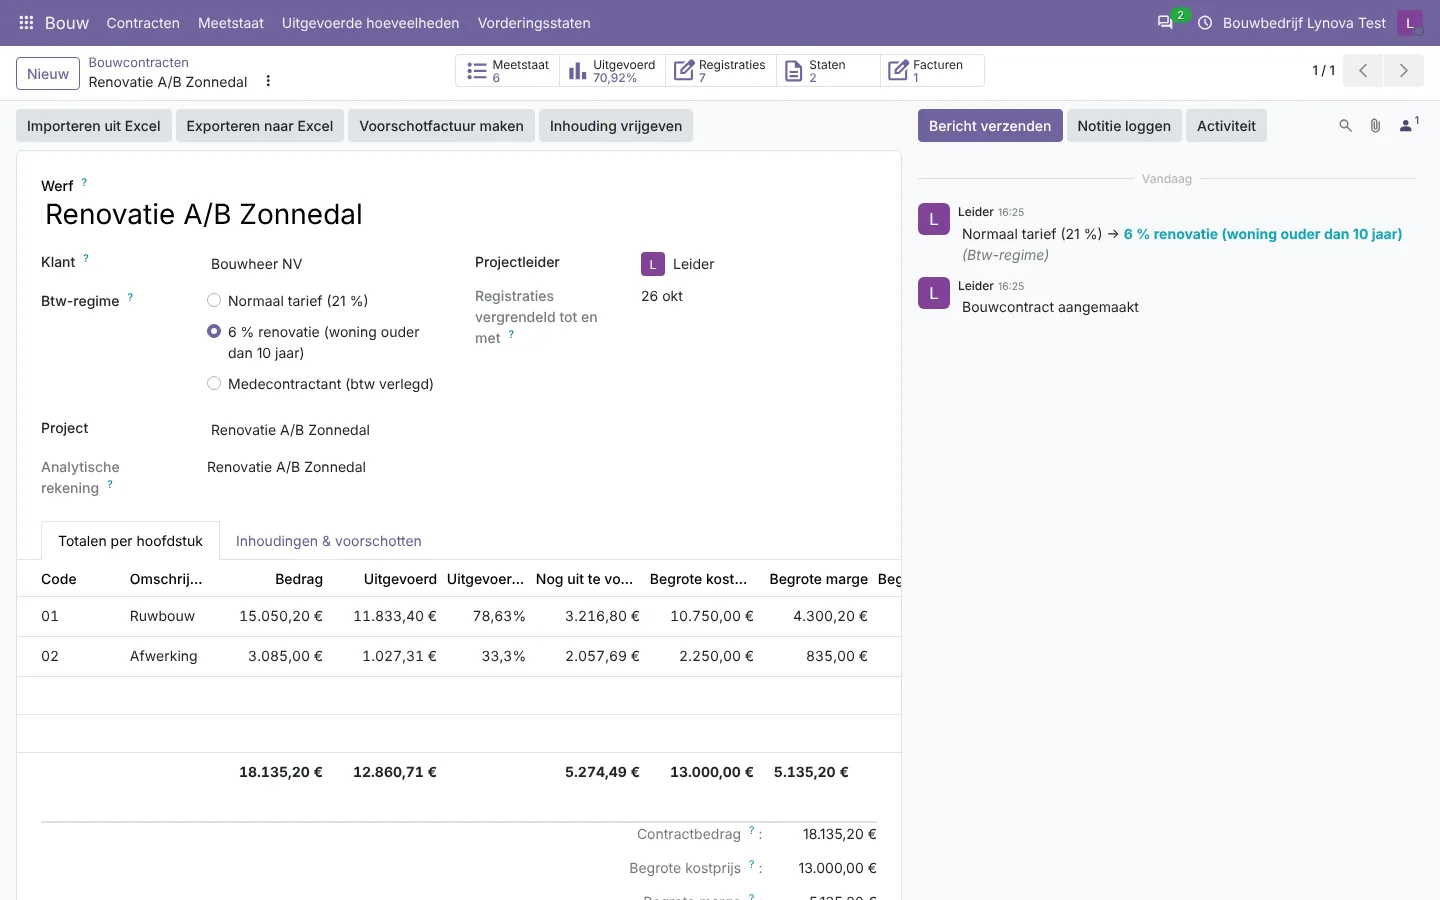Go to the next record arrow
Viewport: 1440px width, 900px height.
pos(1404,71)
